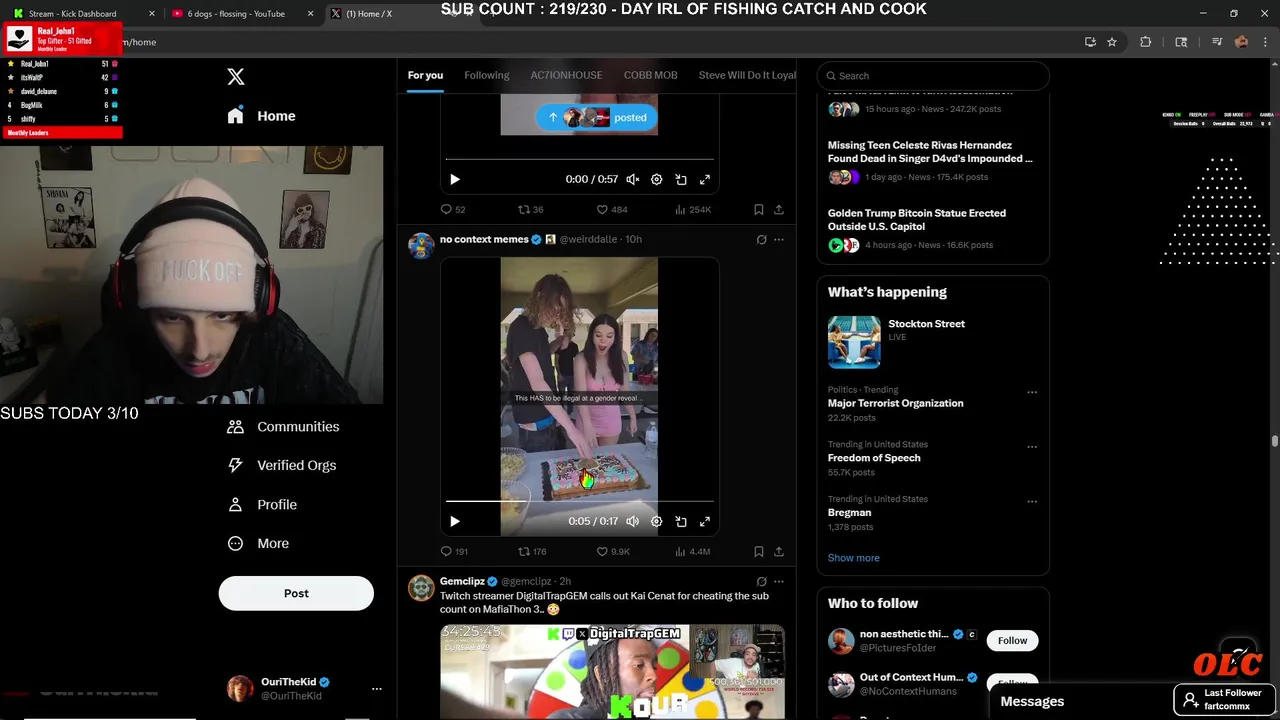This screenshot has width=1280, height=720.
Task: Click the X logo in sidebar
Action: 236,77
